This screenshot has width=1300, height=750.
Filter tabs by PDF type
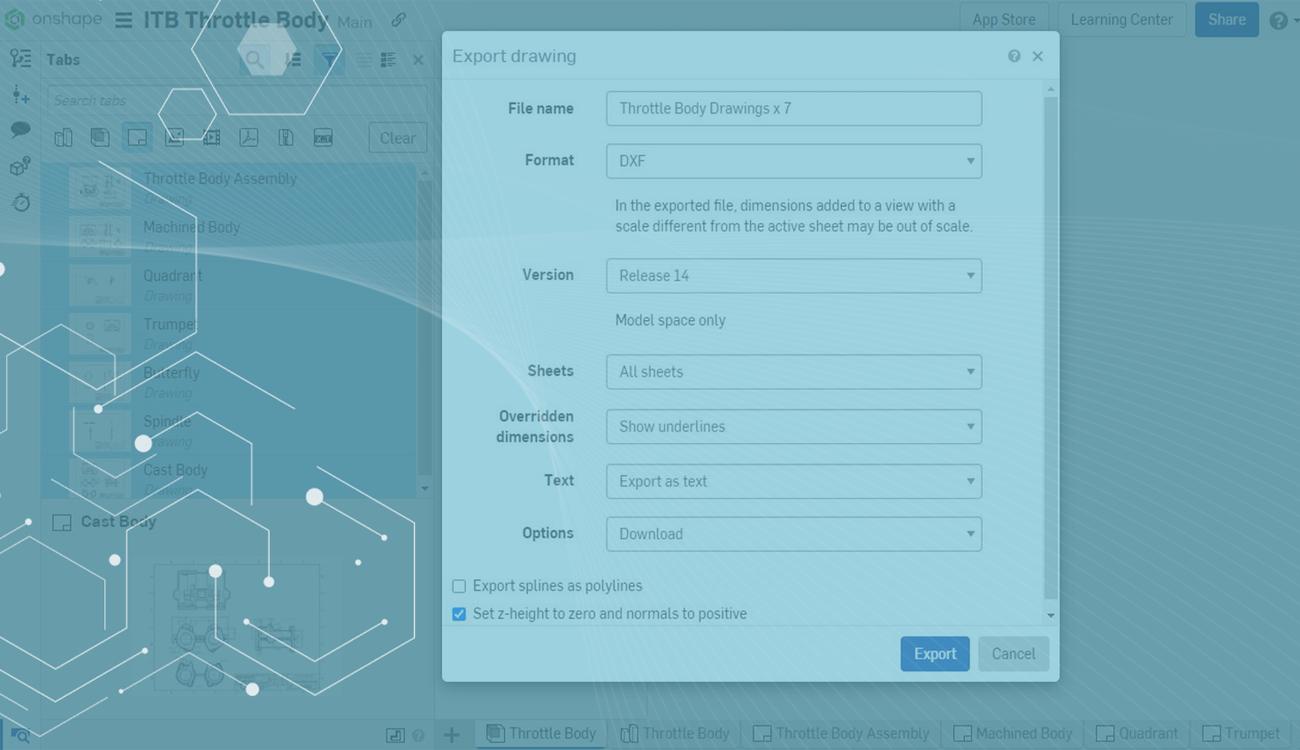click(x=248, y=137)
